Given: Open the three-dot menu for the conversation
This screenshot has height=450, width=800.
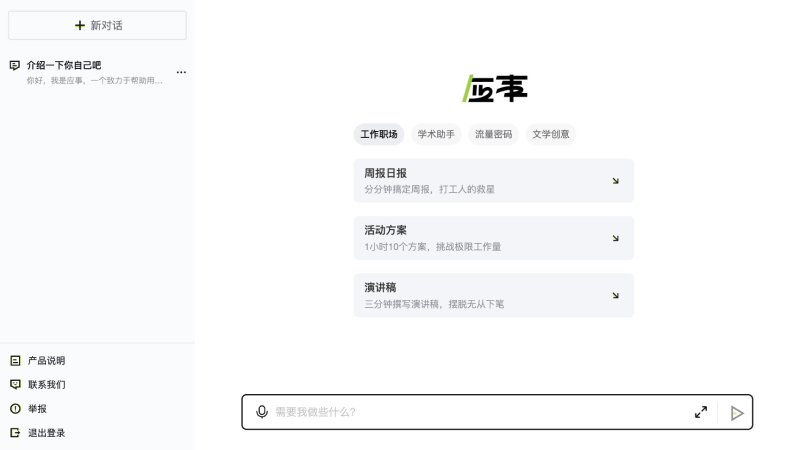Looking at the screenshot, I should (x=181, y=72).
